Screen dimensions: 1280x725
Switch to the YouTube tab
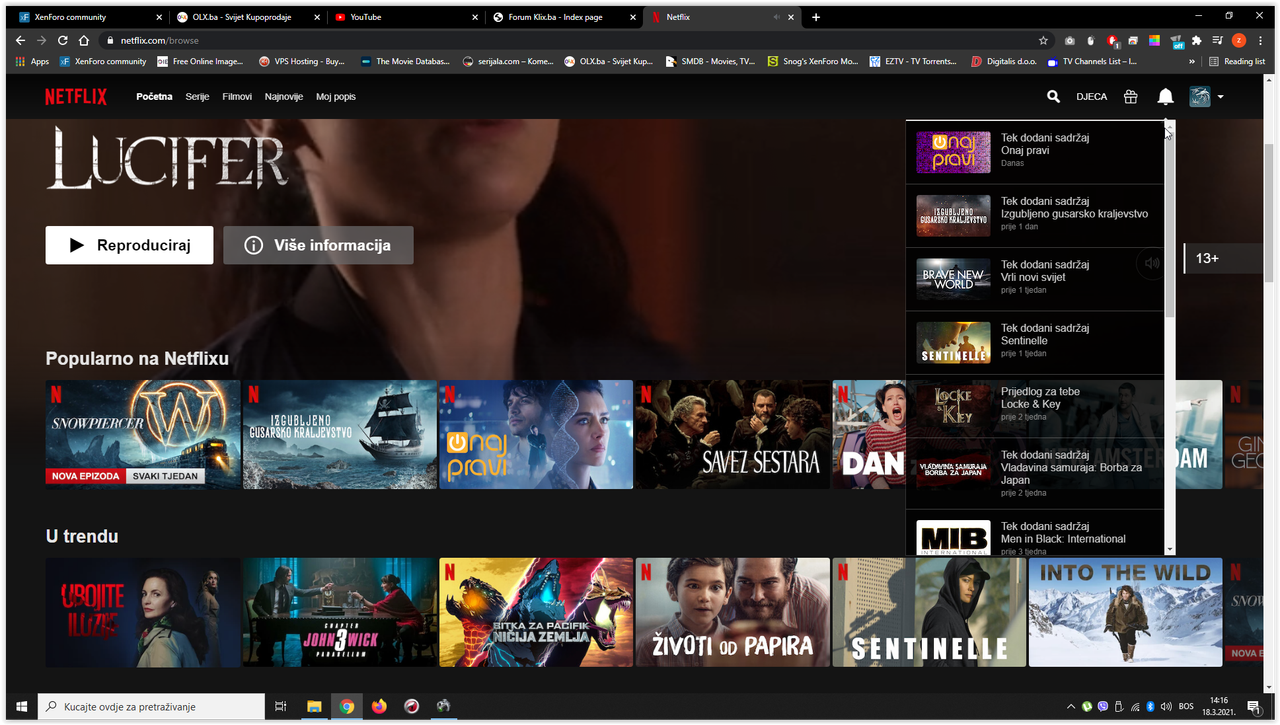404,17
